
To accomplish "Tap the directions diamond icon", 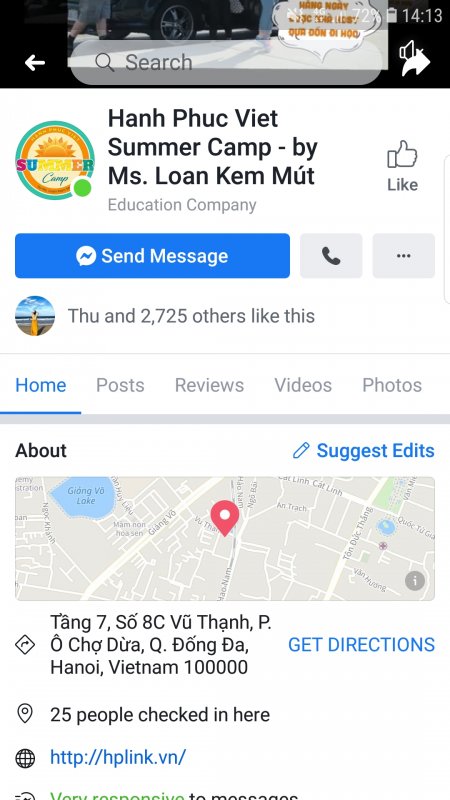I will coord(25,645).
